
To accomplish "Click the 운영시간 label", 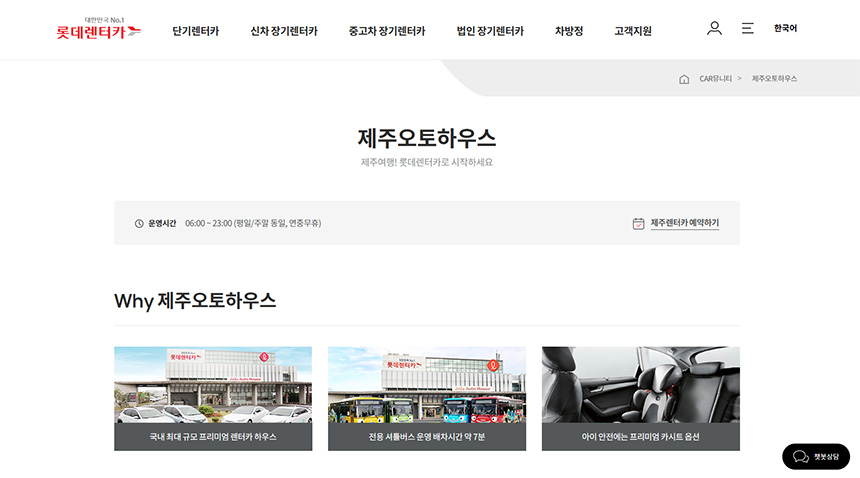I will coord(162,223).
